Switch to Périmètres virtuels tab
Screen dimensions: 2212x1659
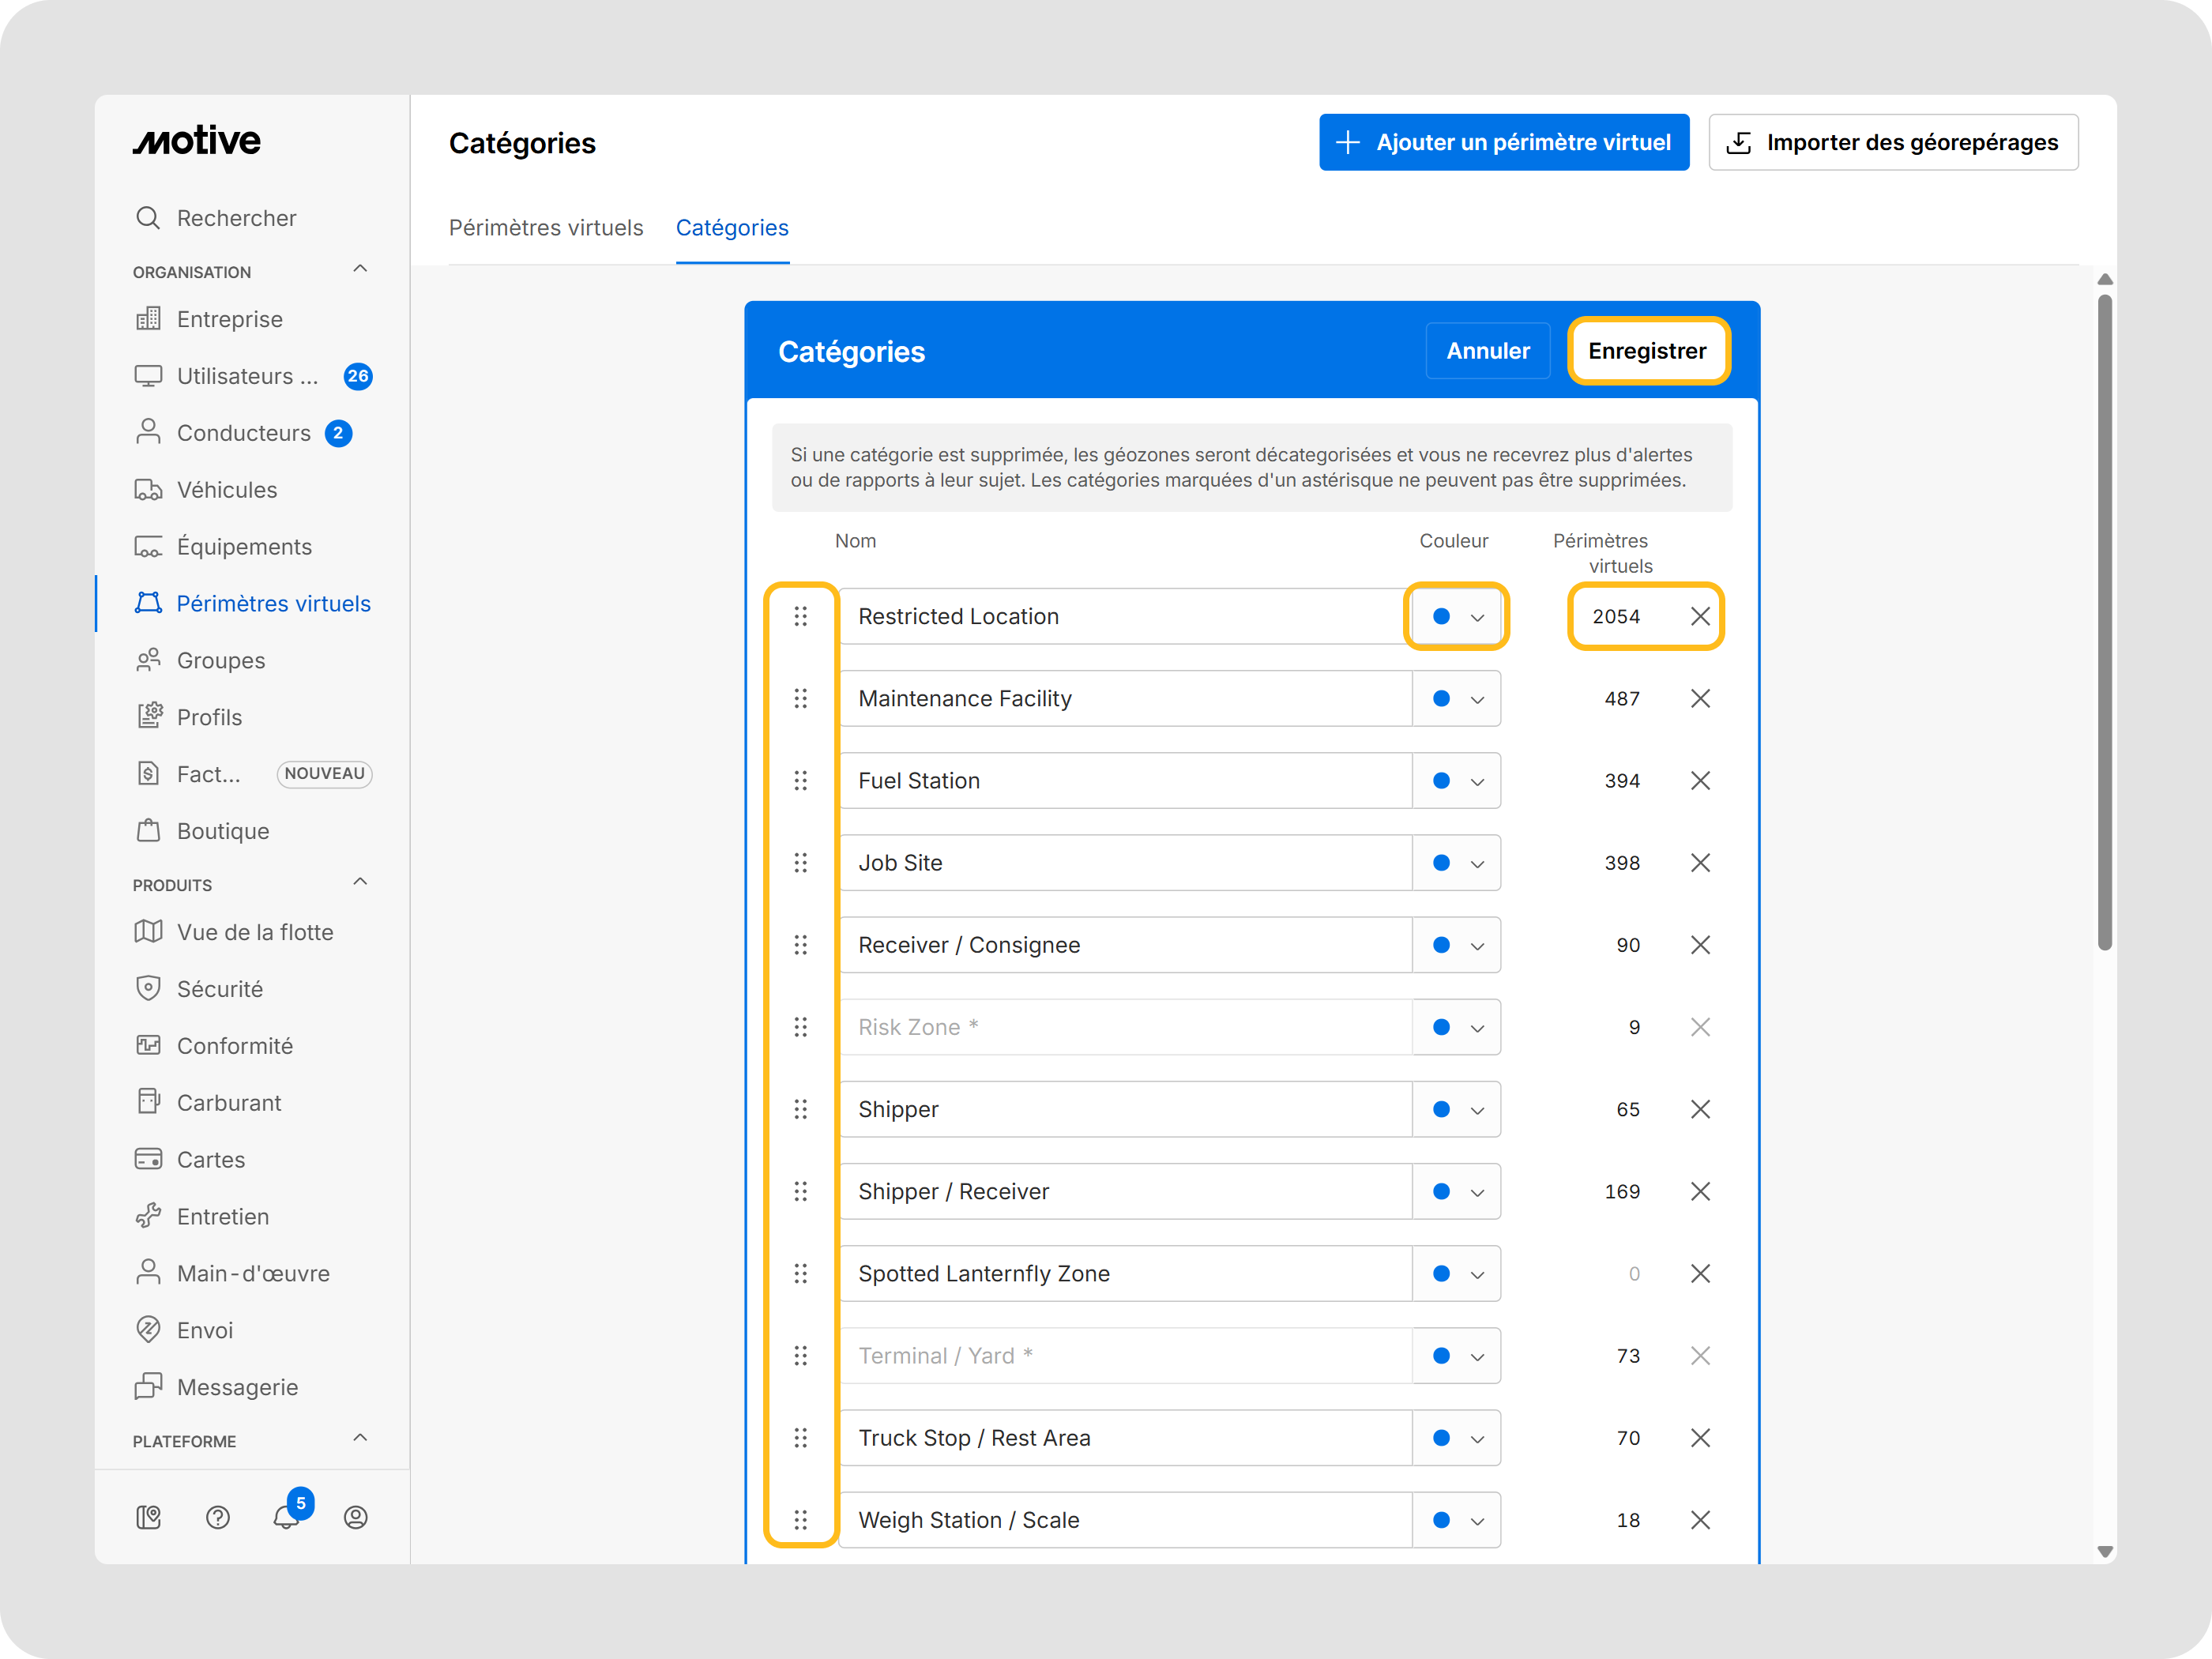(546, 228)
